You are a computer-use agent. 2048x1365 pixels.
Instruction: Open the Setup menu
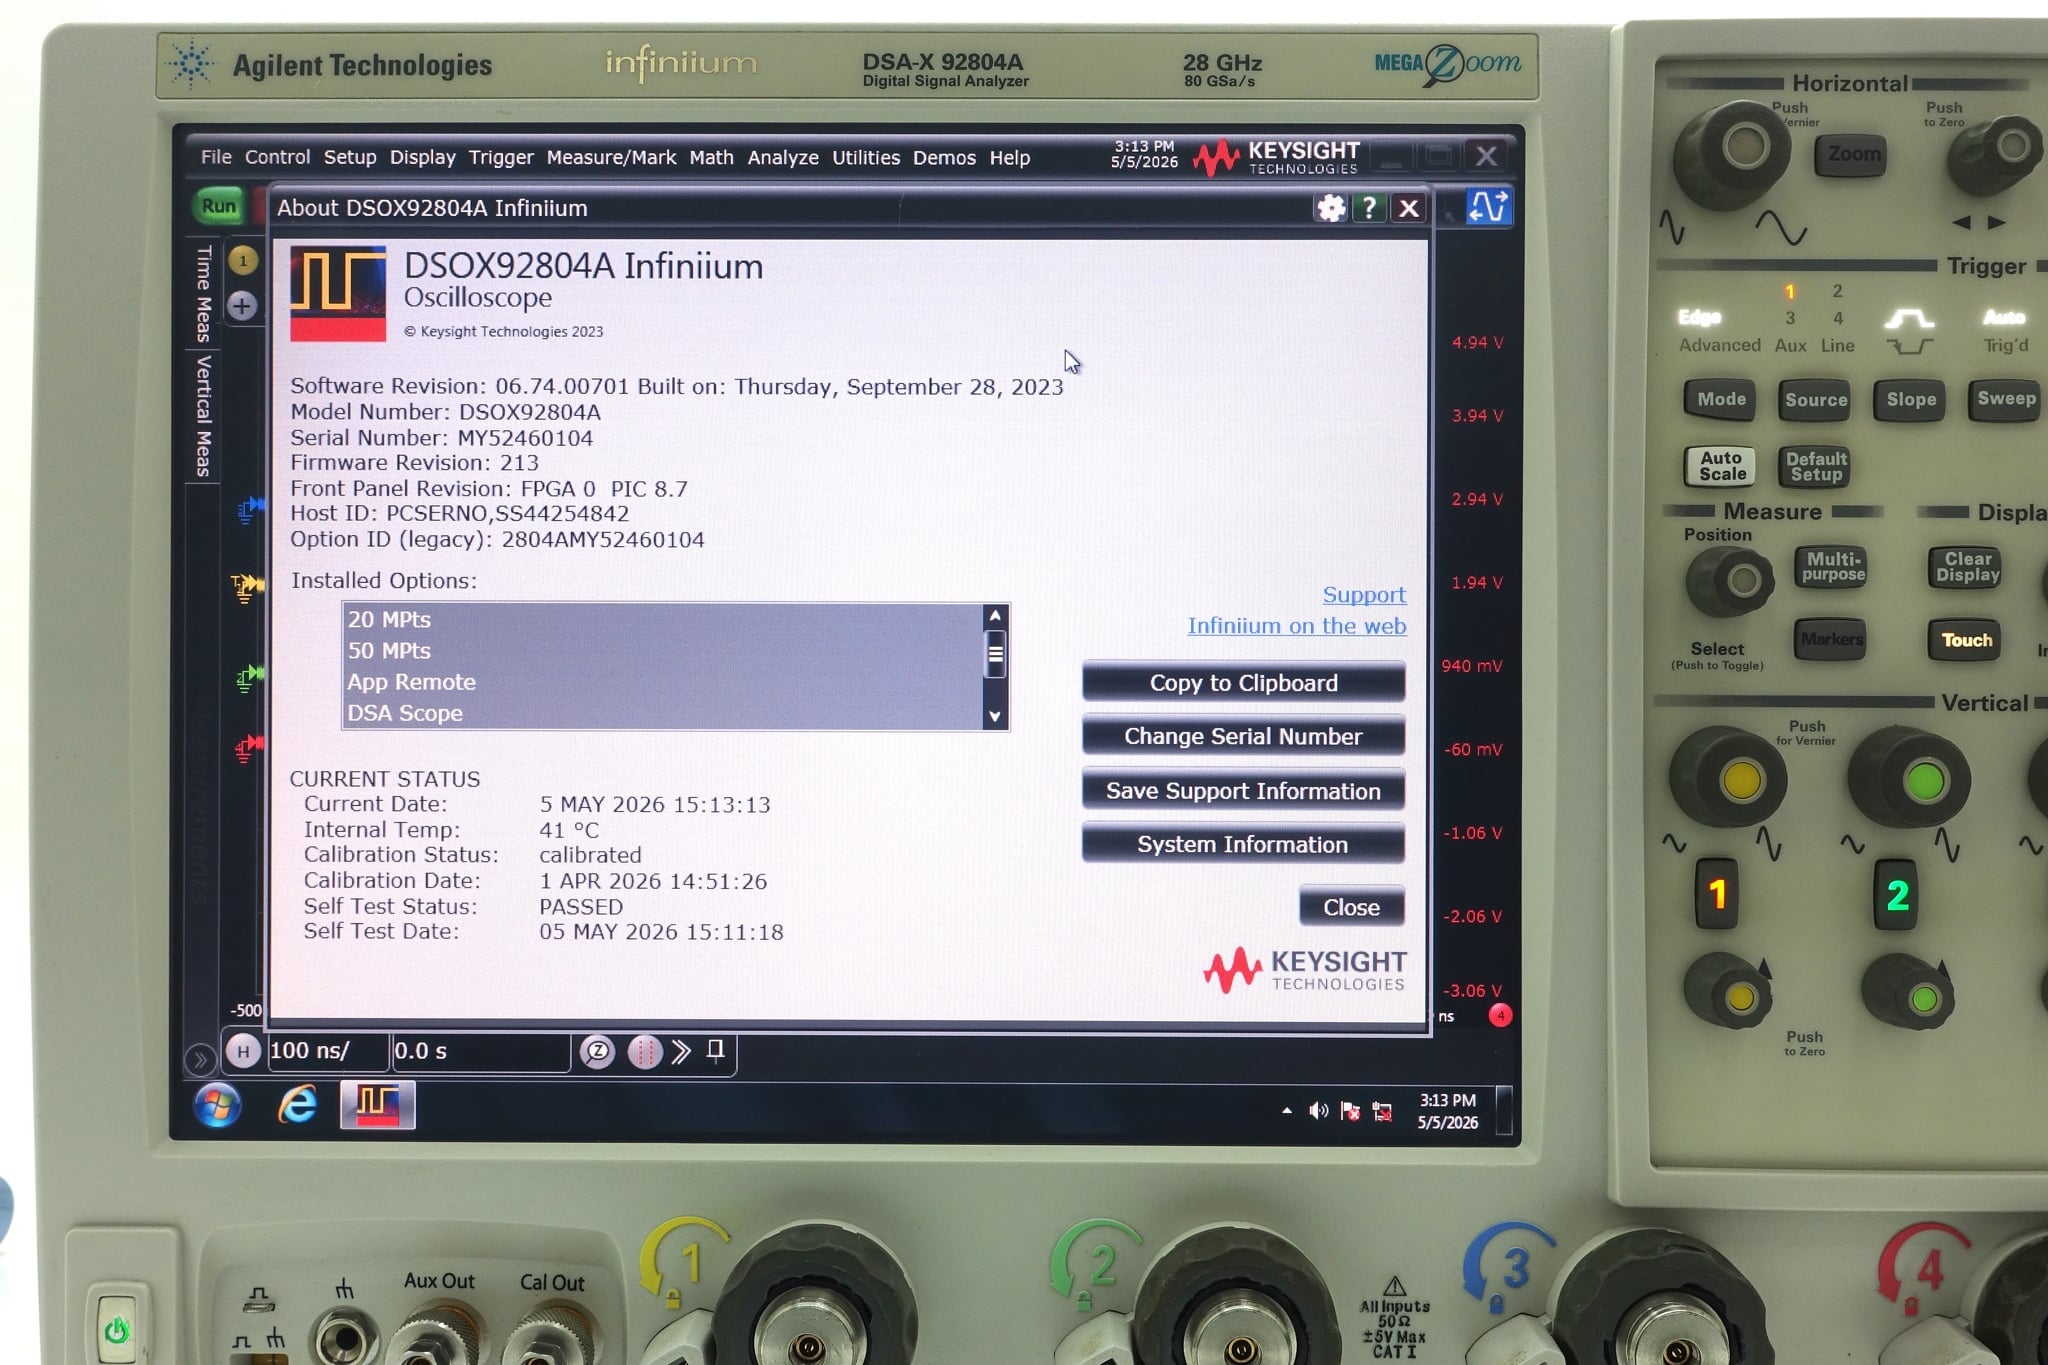350,157
